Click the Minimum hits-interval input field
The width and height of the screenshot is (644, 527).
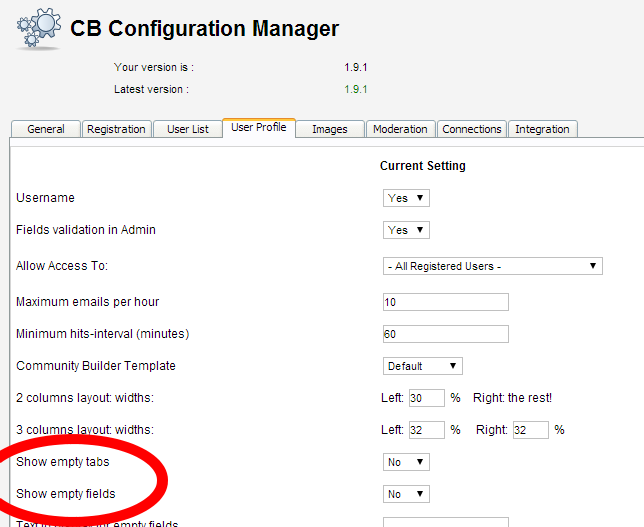(446, 334)
